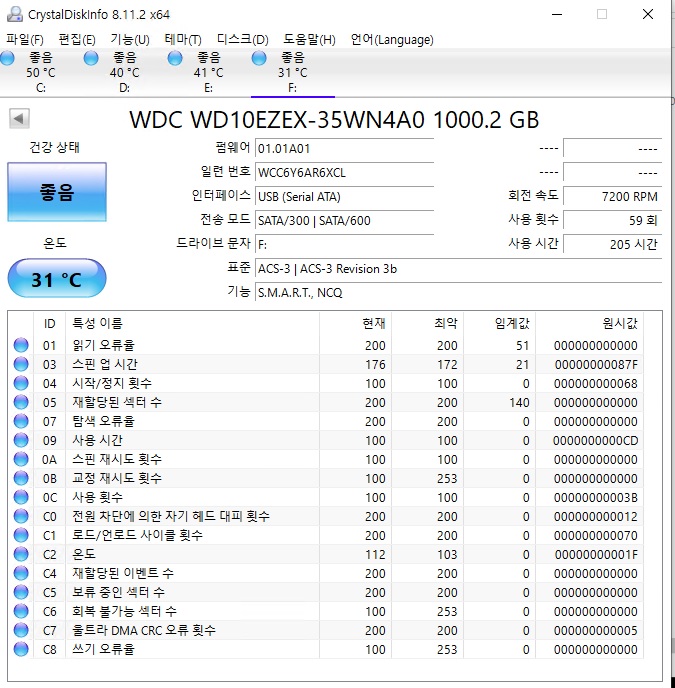The image size is (675, 688).
Task: Click status orb for 0A 스핀 재시도 횟수
Action: coord(21,459)
